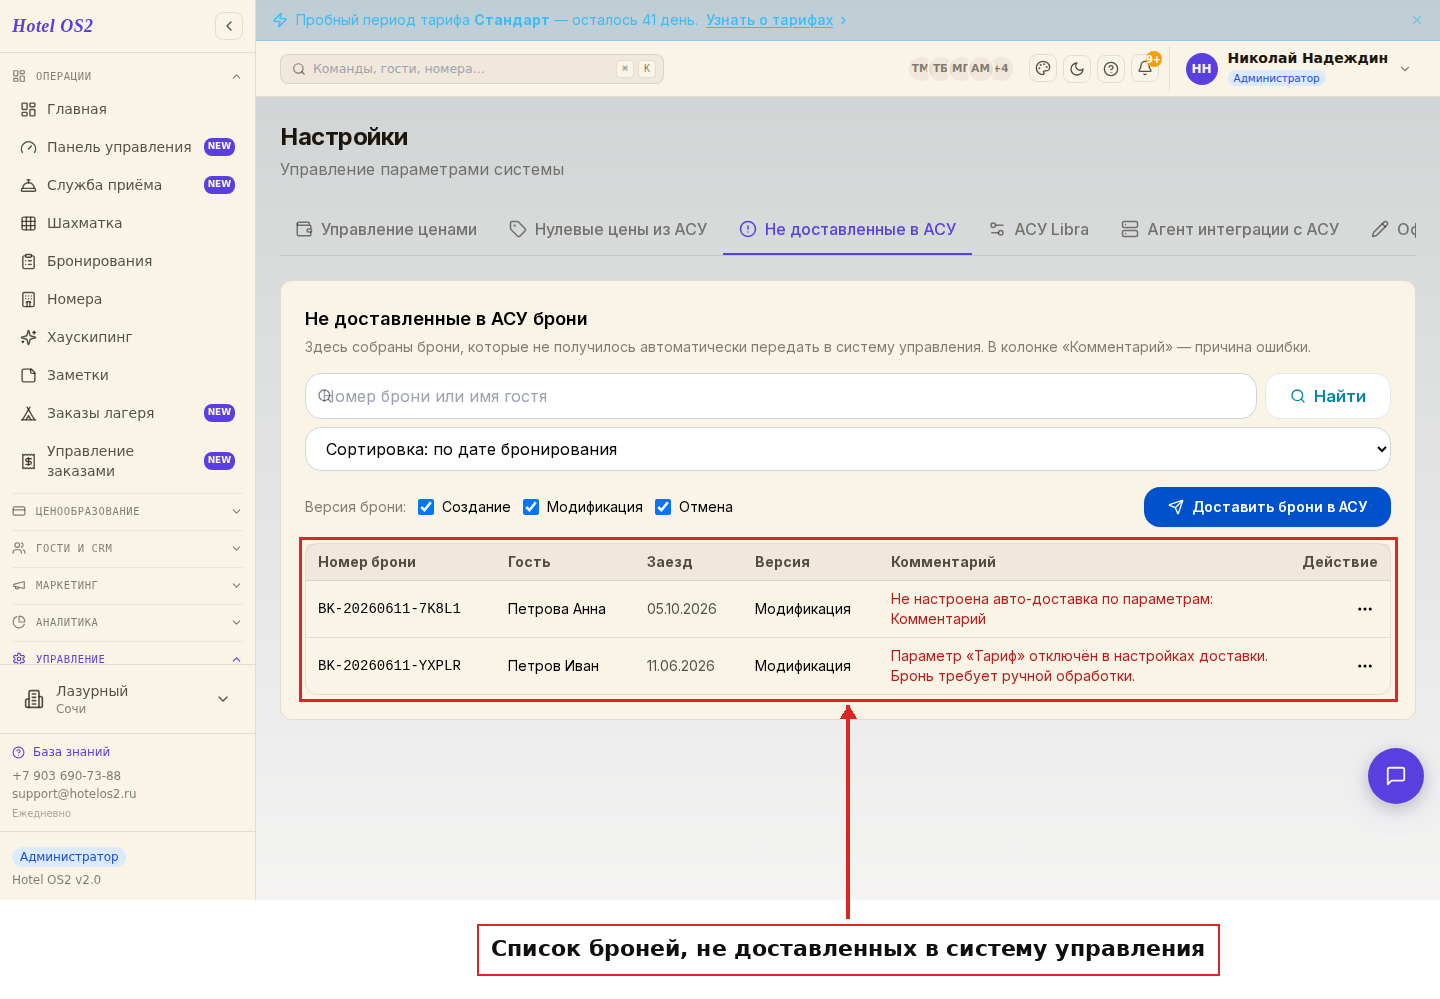The image size is (1440, 999).
Task: Open the sorting dropdown by booking date
Action: (x=848, y=449)
